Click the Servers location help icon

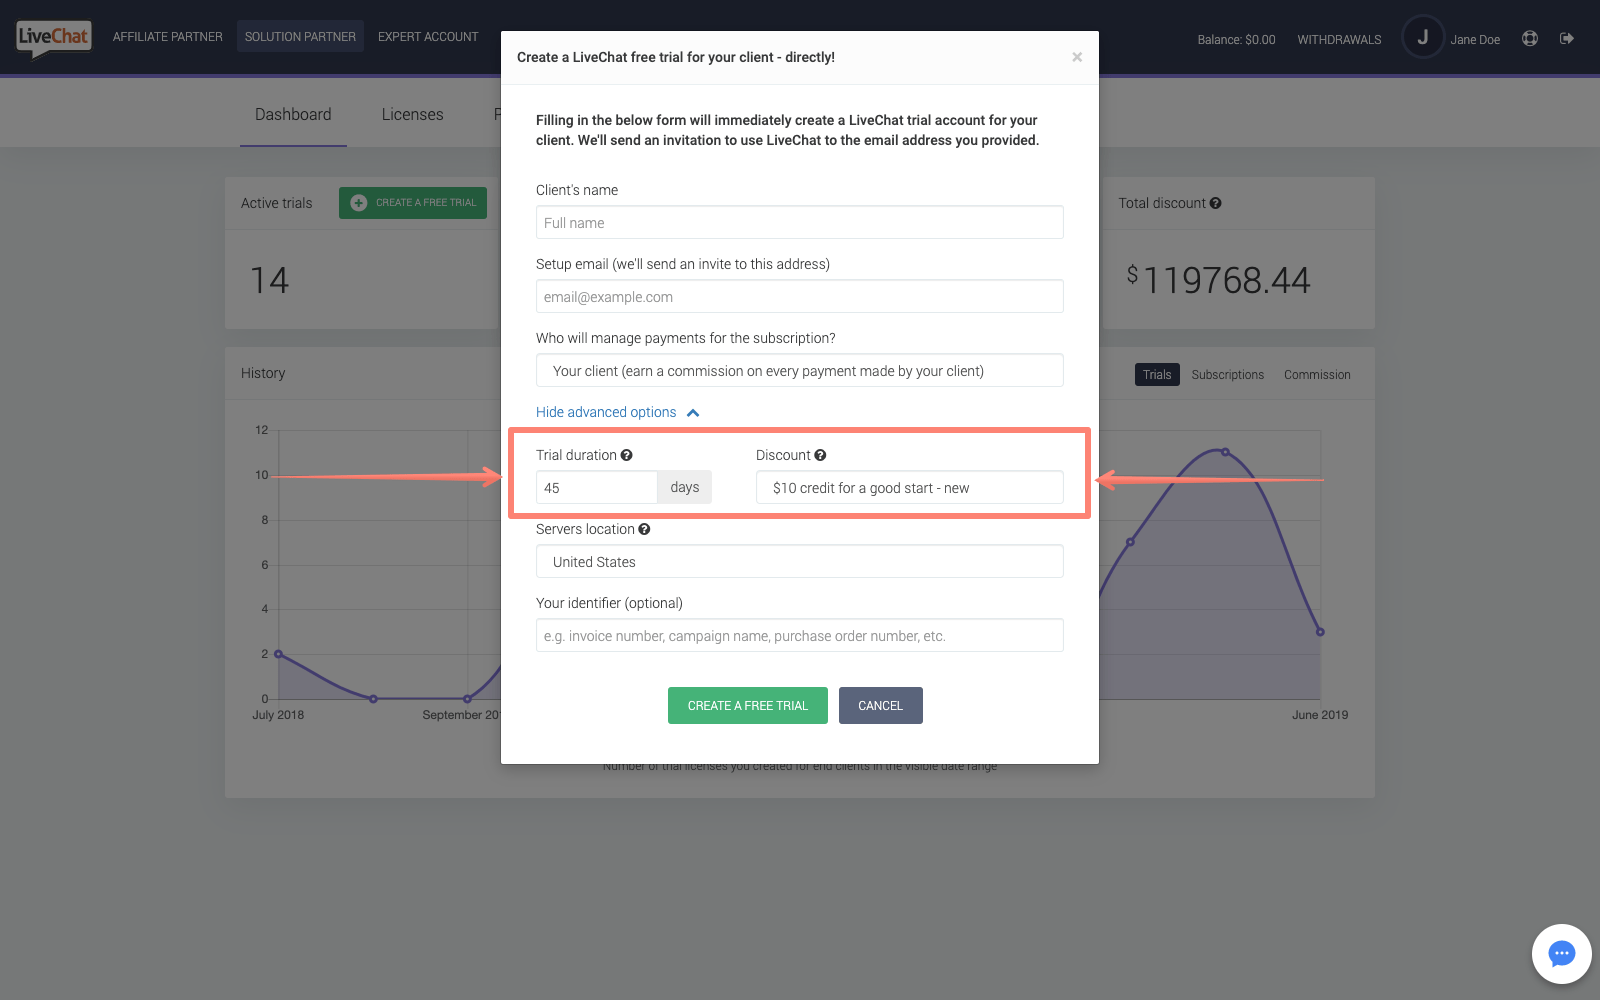(644, 529)
